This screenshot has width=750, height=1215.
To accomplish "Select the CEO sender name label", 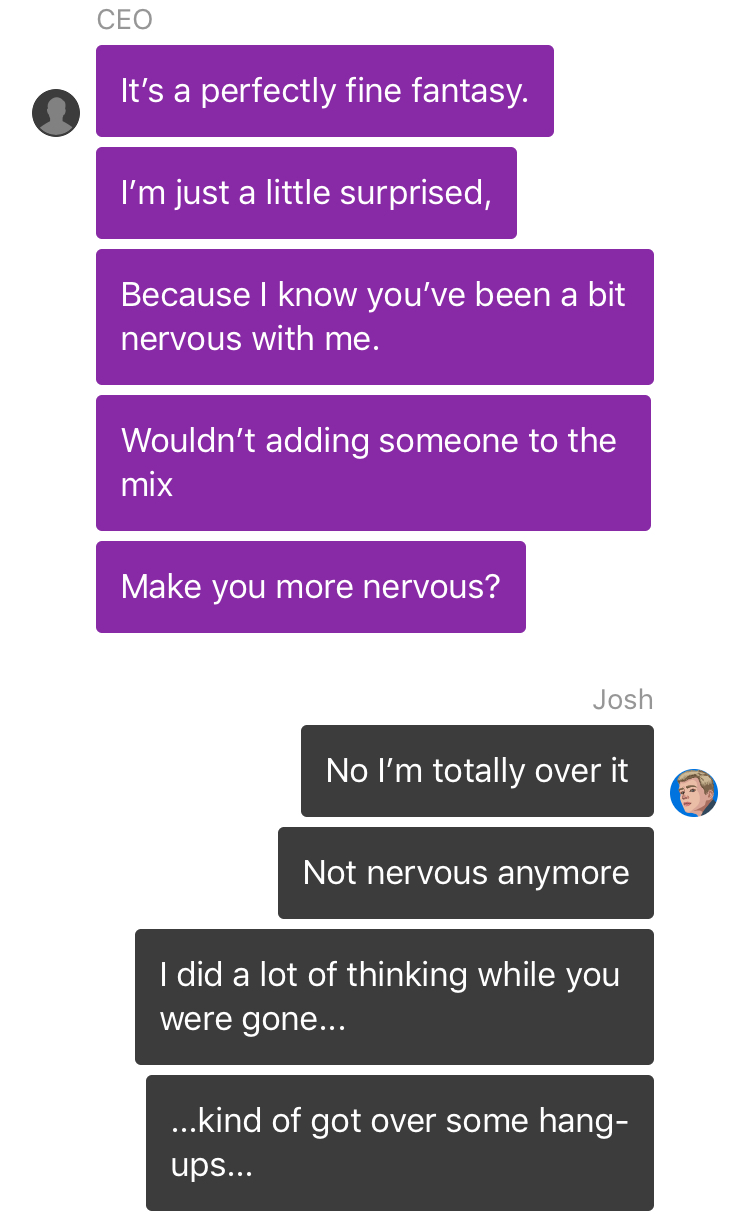I will 125,20.
